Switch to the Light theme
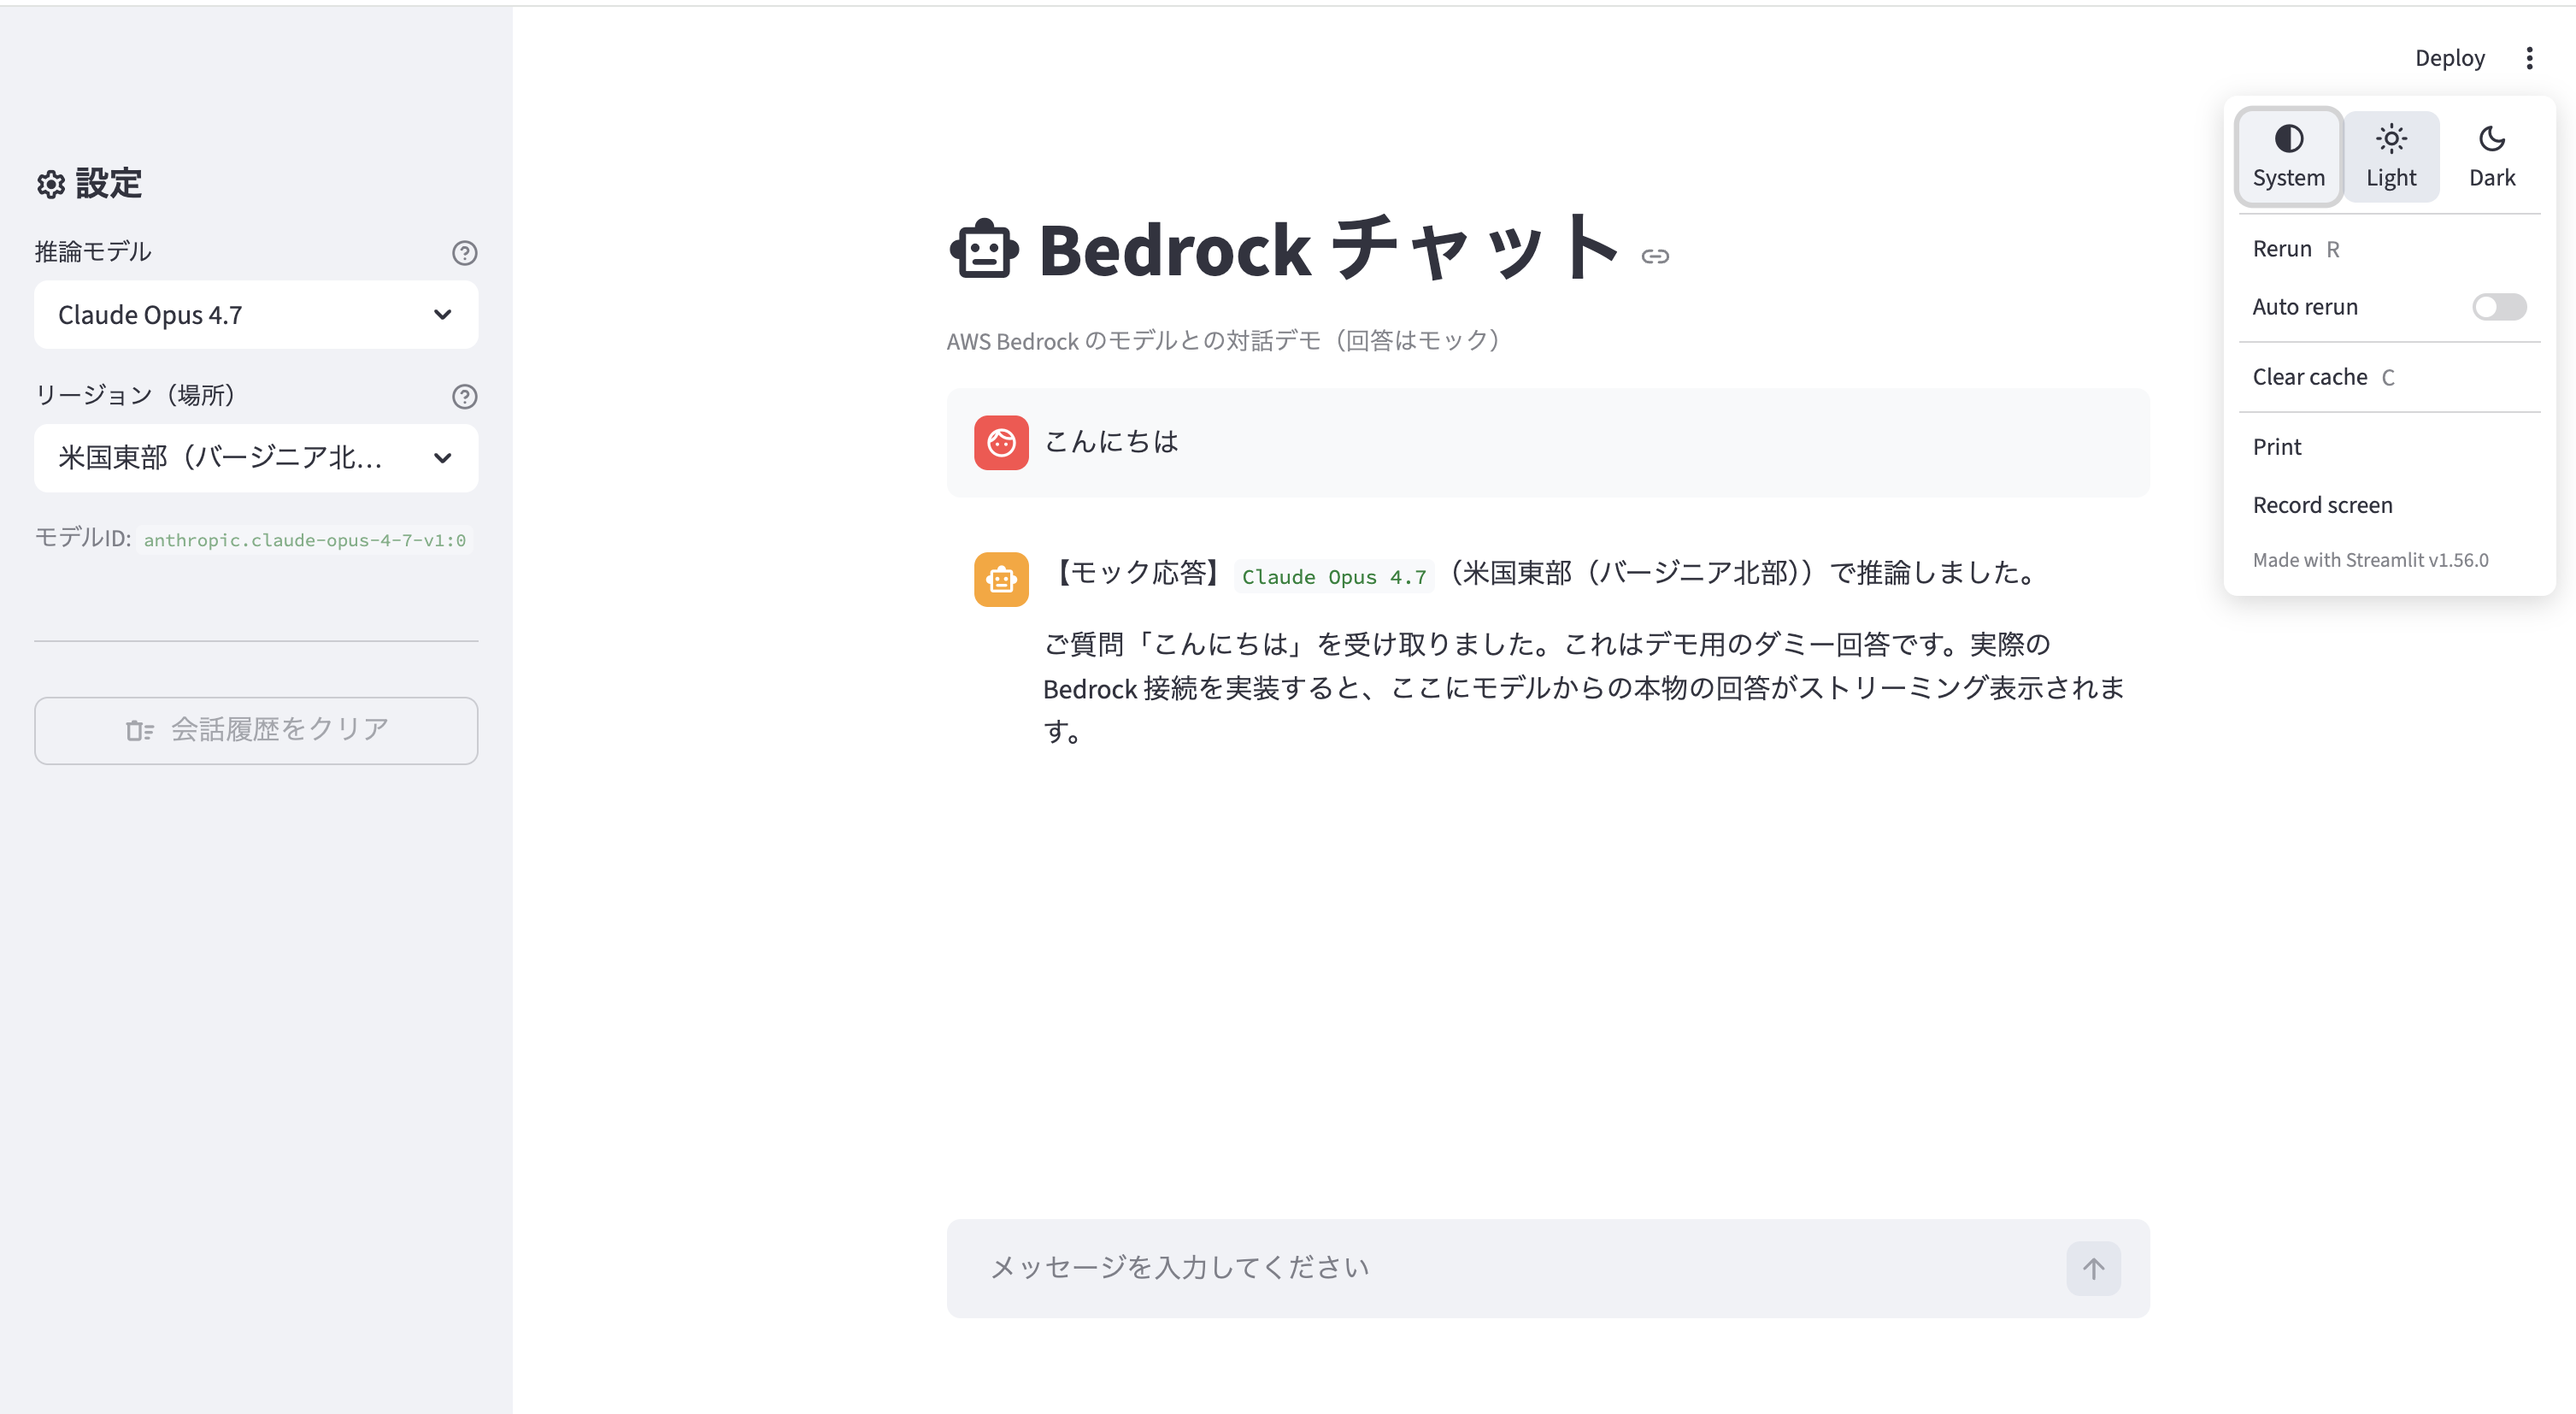 click(x=2390, y=156)
